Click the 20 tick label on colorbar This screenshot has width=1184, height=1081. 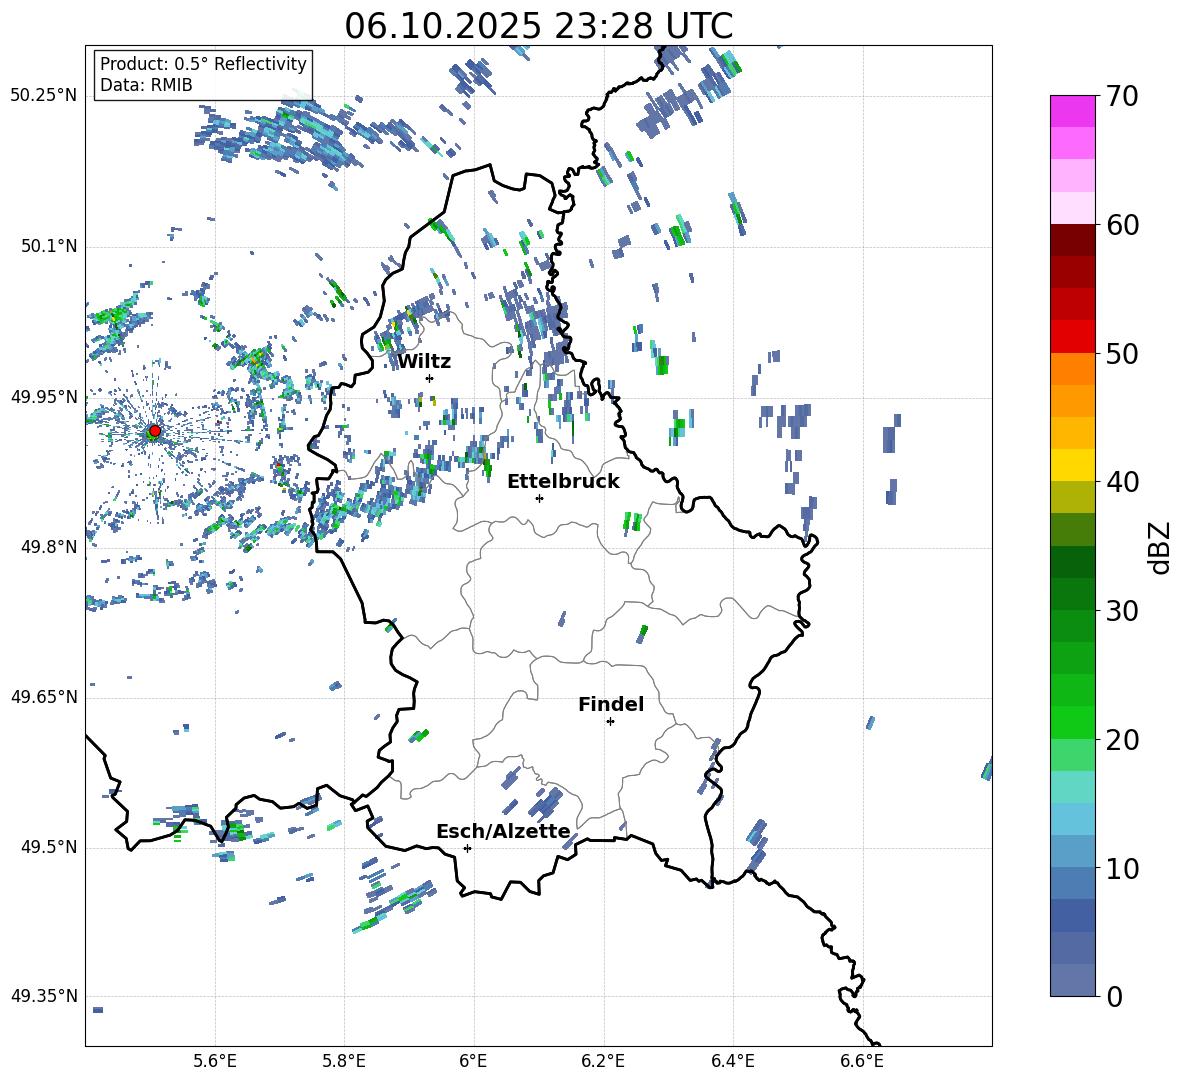[1123, 740]
